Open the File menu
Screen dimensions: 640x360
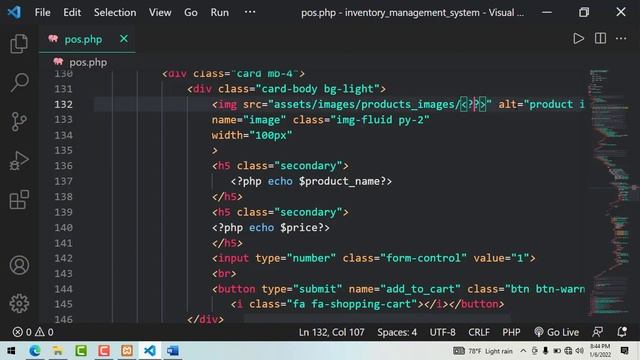tap(42, 12)
